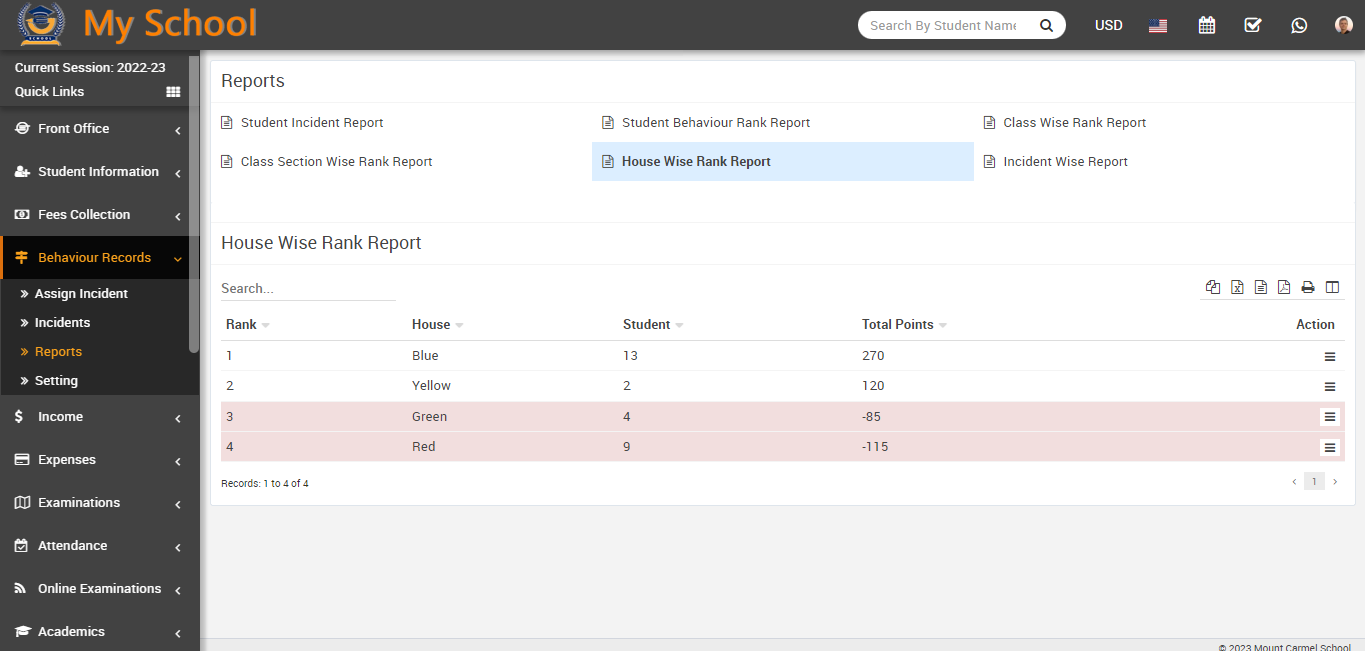
Task: Open the WhatsApp icon in header
Action: pos(1299,25)
